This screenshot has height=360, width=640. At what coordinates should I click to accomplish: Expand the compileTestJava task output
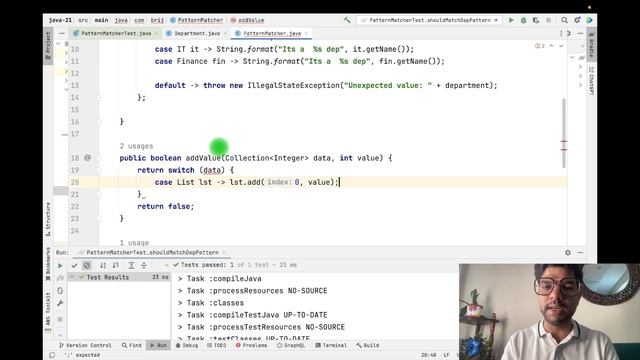(x=180, y=315)
